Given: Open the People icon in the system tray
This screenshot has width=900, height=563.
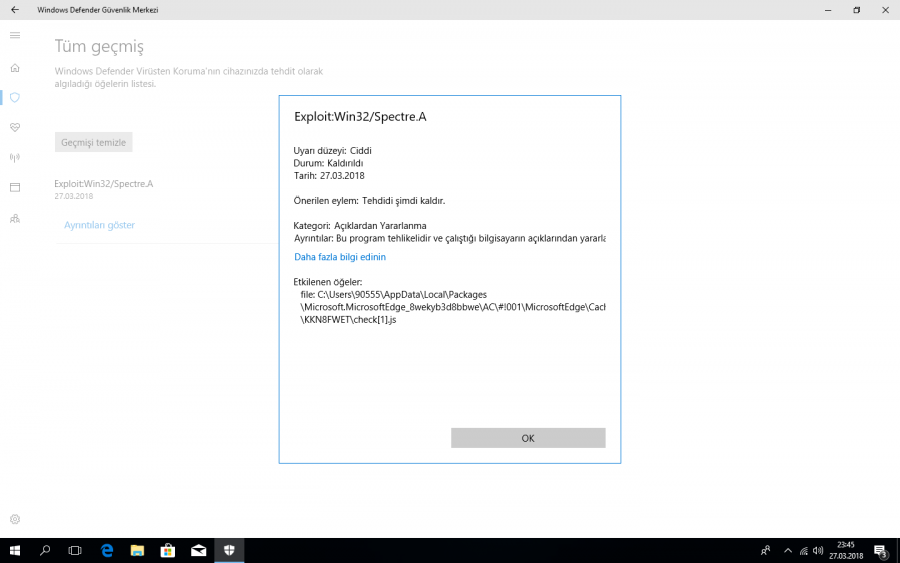Looking at the screenshot, I should point(765,551).
